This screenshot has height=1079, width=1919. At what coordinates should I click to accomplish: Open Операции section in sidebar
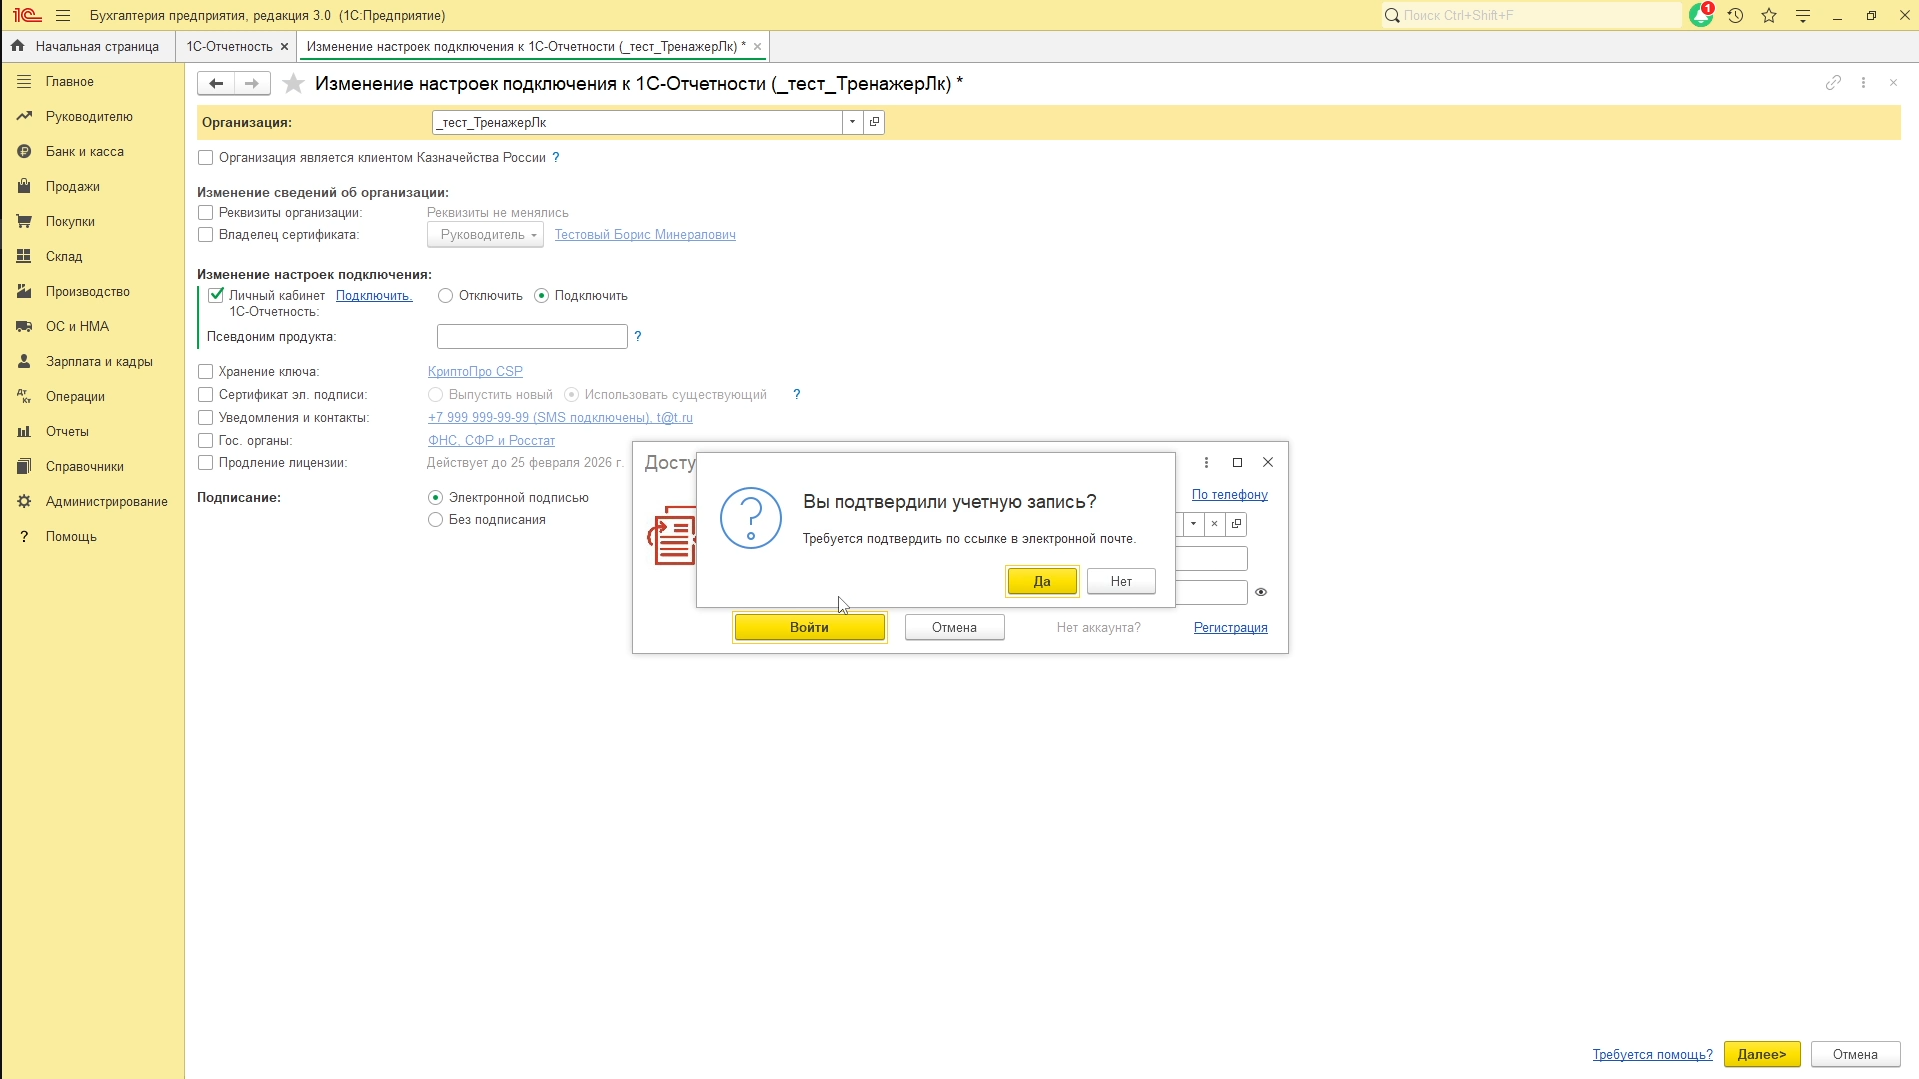coord(93,396)
